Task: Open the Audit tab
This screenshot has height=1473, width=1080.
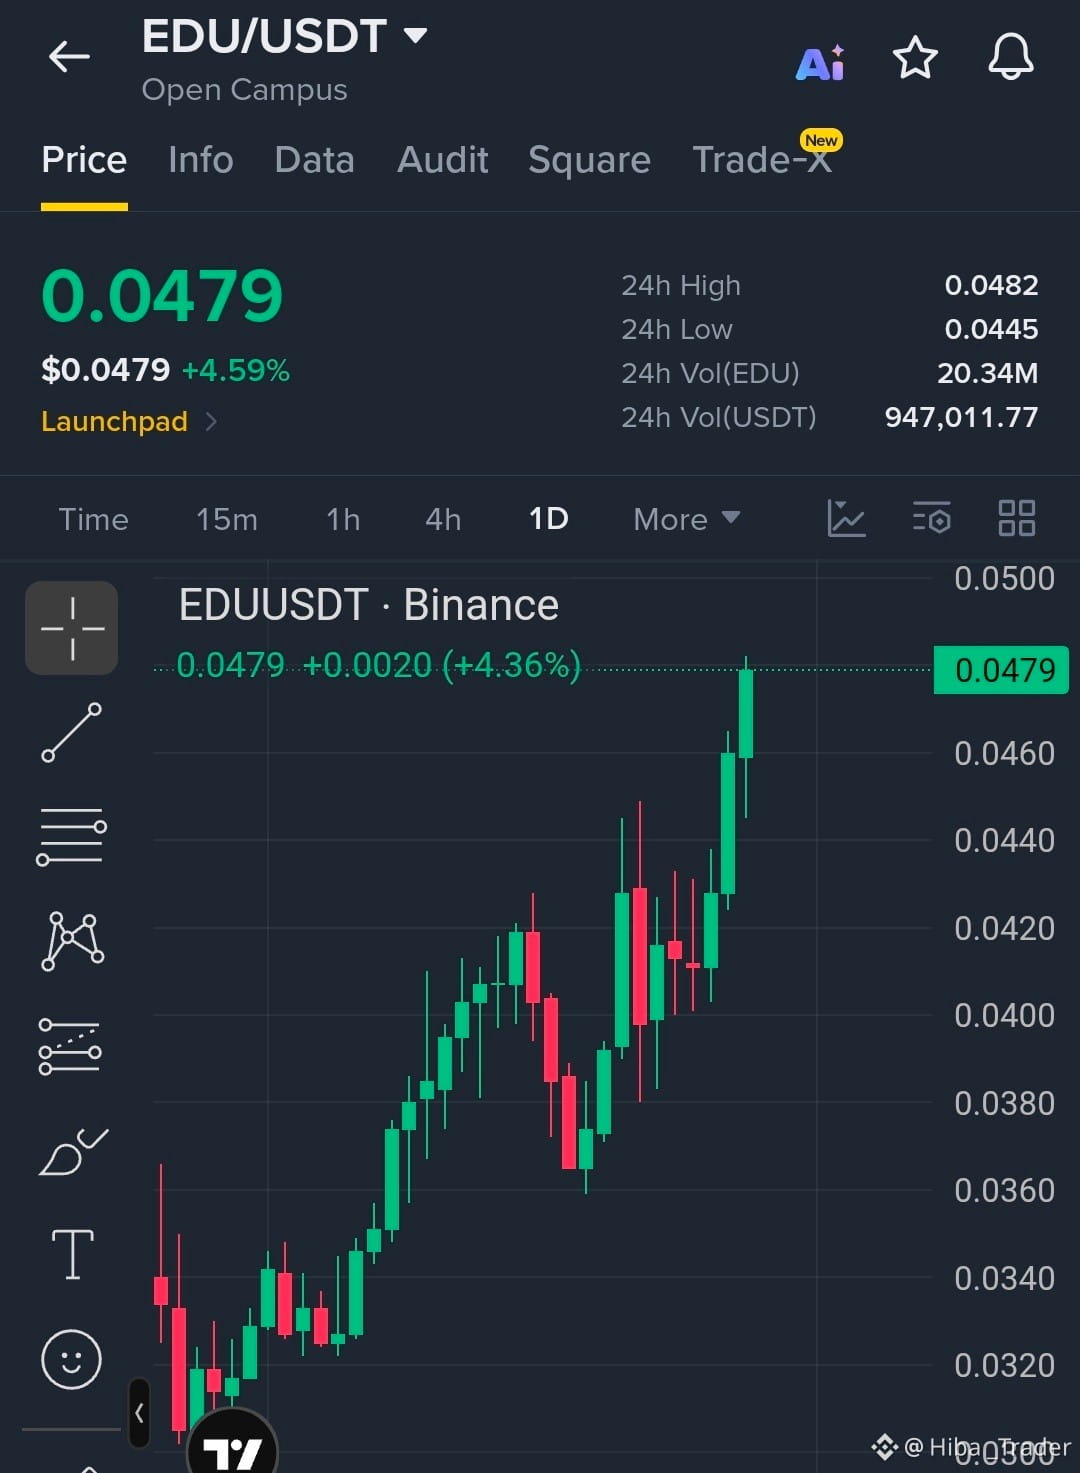Action: tap(443, 160)
